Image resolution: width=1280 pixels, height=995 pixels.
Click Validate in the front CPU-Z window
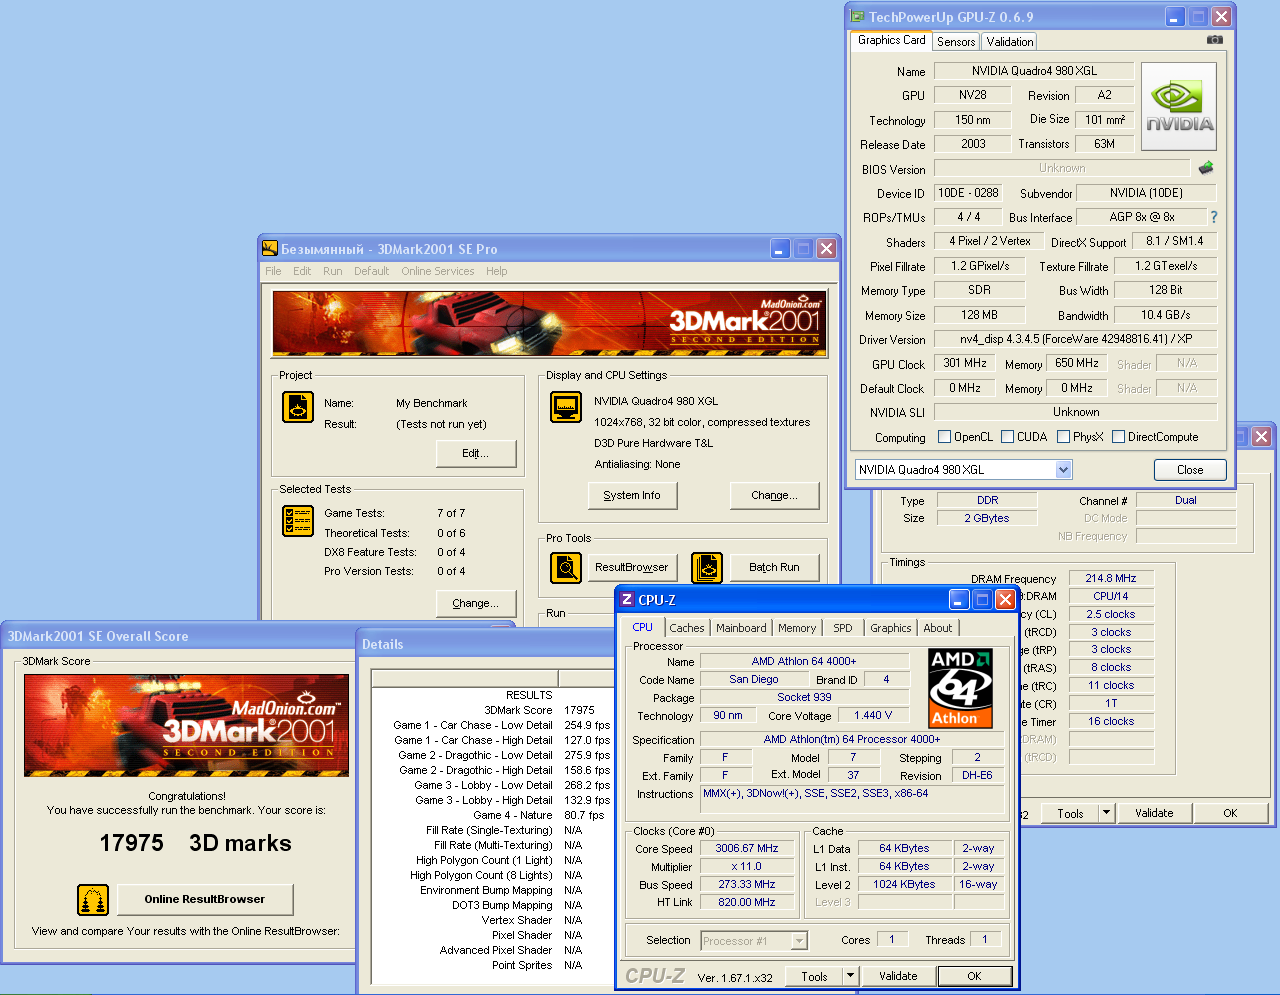tap(898, 976)
